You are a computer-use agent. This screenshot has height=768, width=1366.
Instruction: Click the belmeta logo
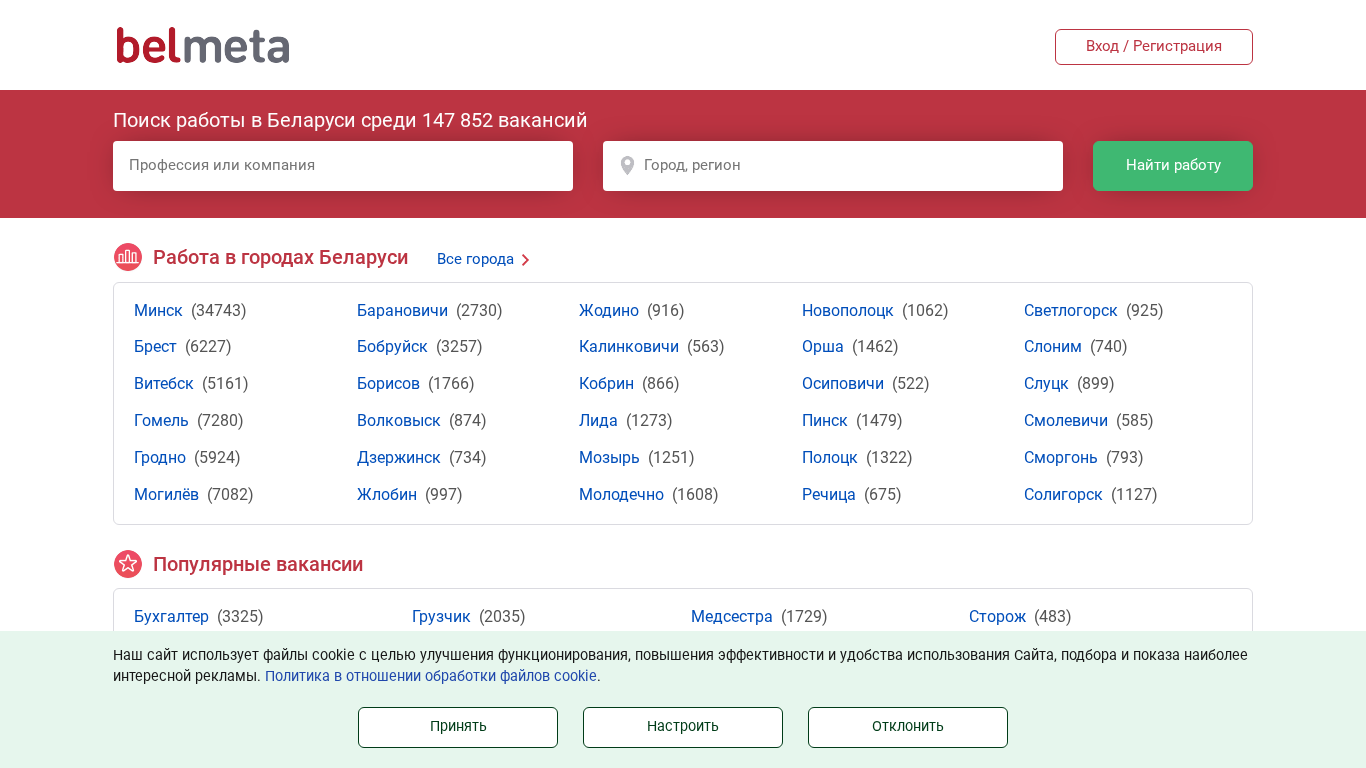click(203, 46)
